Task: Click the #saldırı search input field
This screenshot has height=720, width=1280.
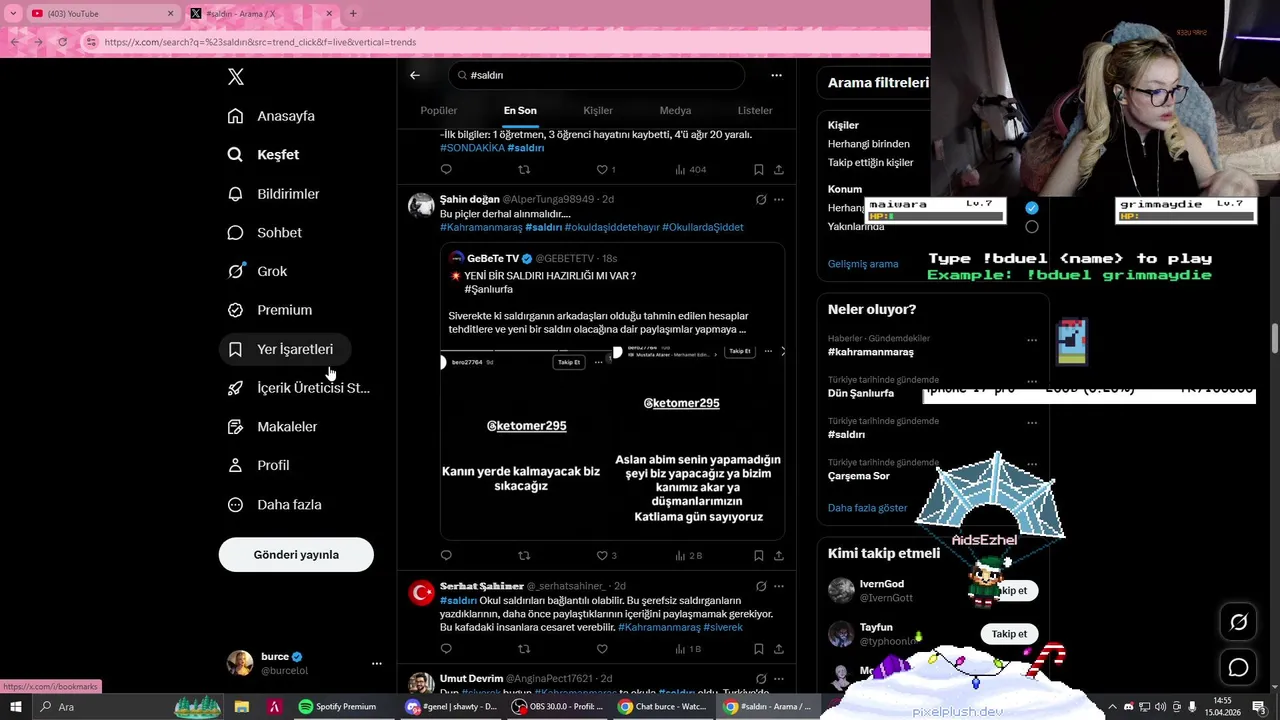Action: click(596, 75)
